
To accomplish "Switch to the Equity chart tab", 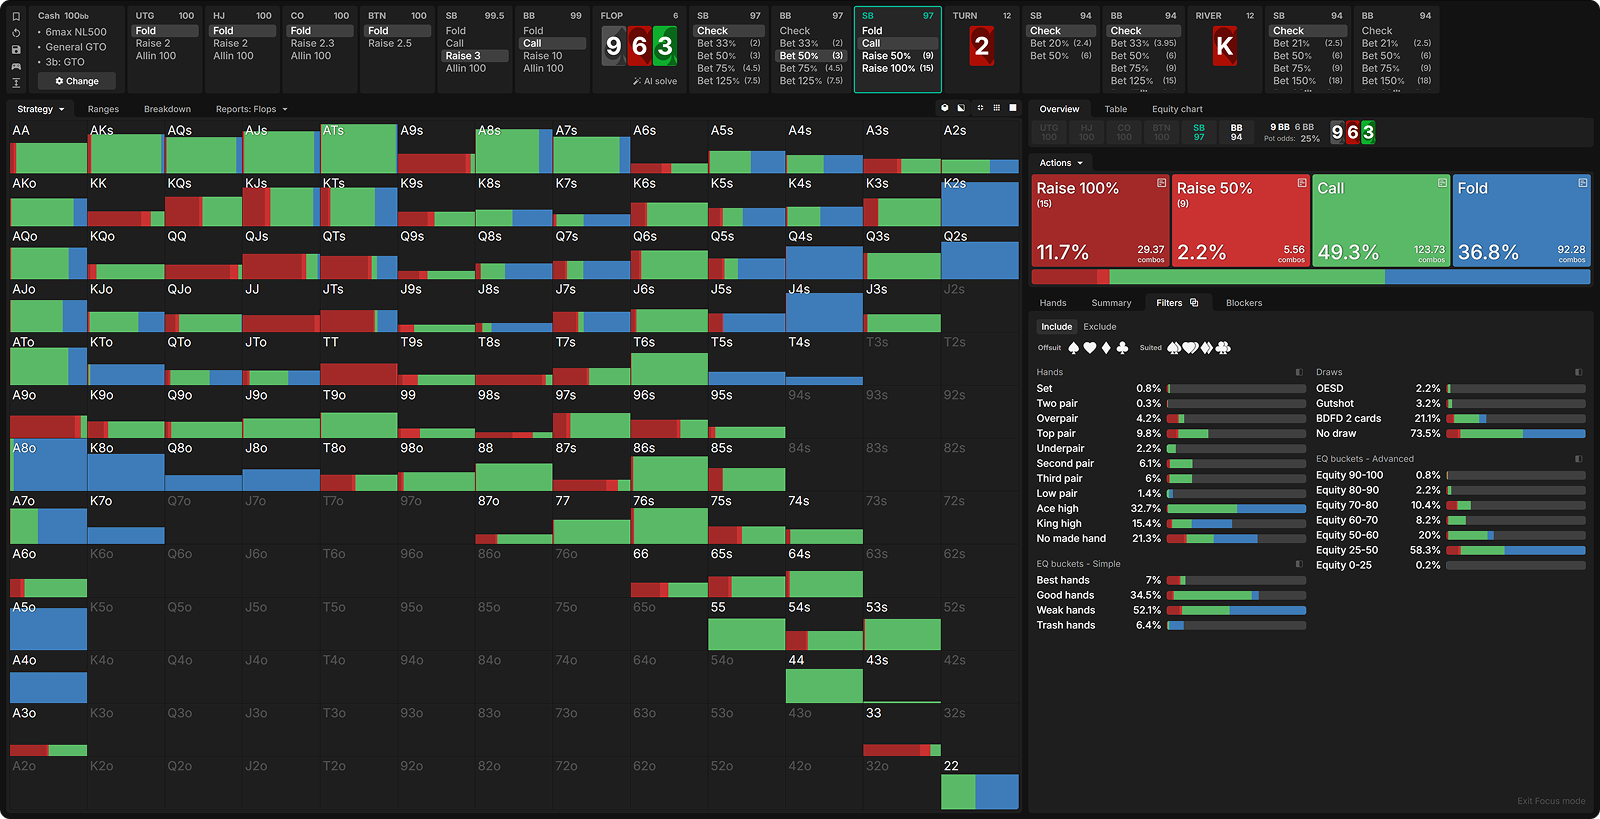I will pos(1177,109).
